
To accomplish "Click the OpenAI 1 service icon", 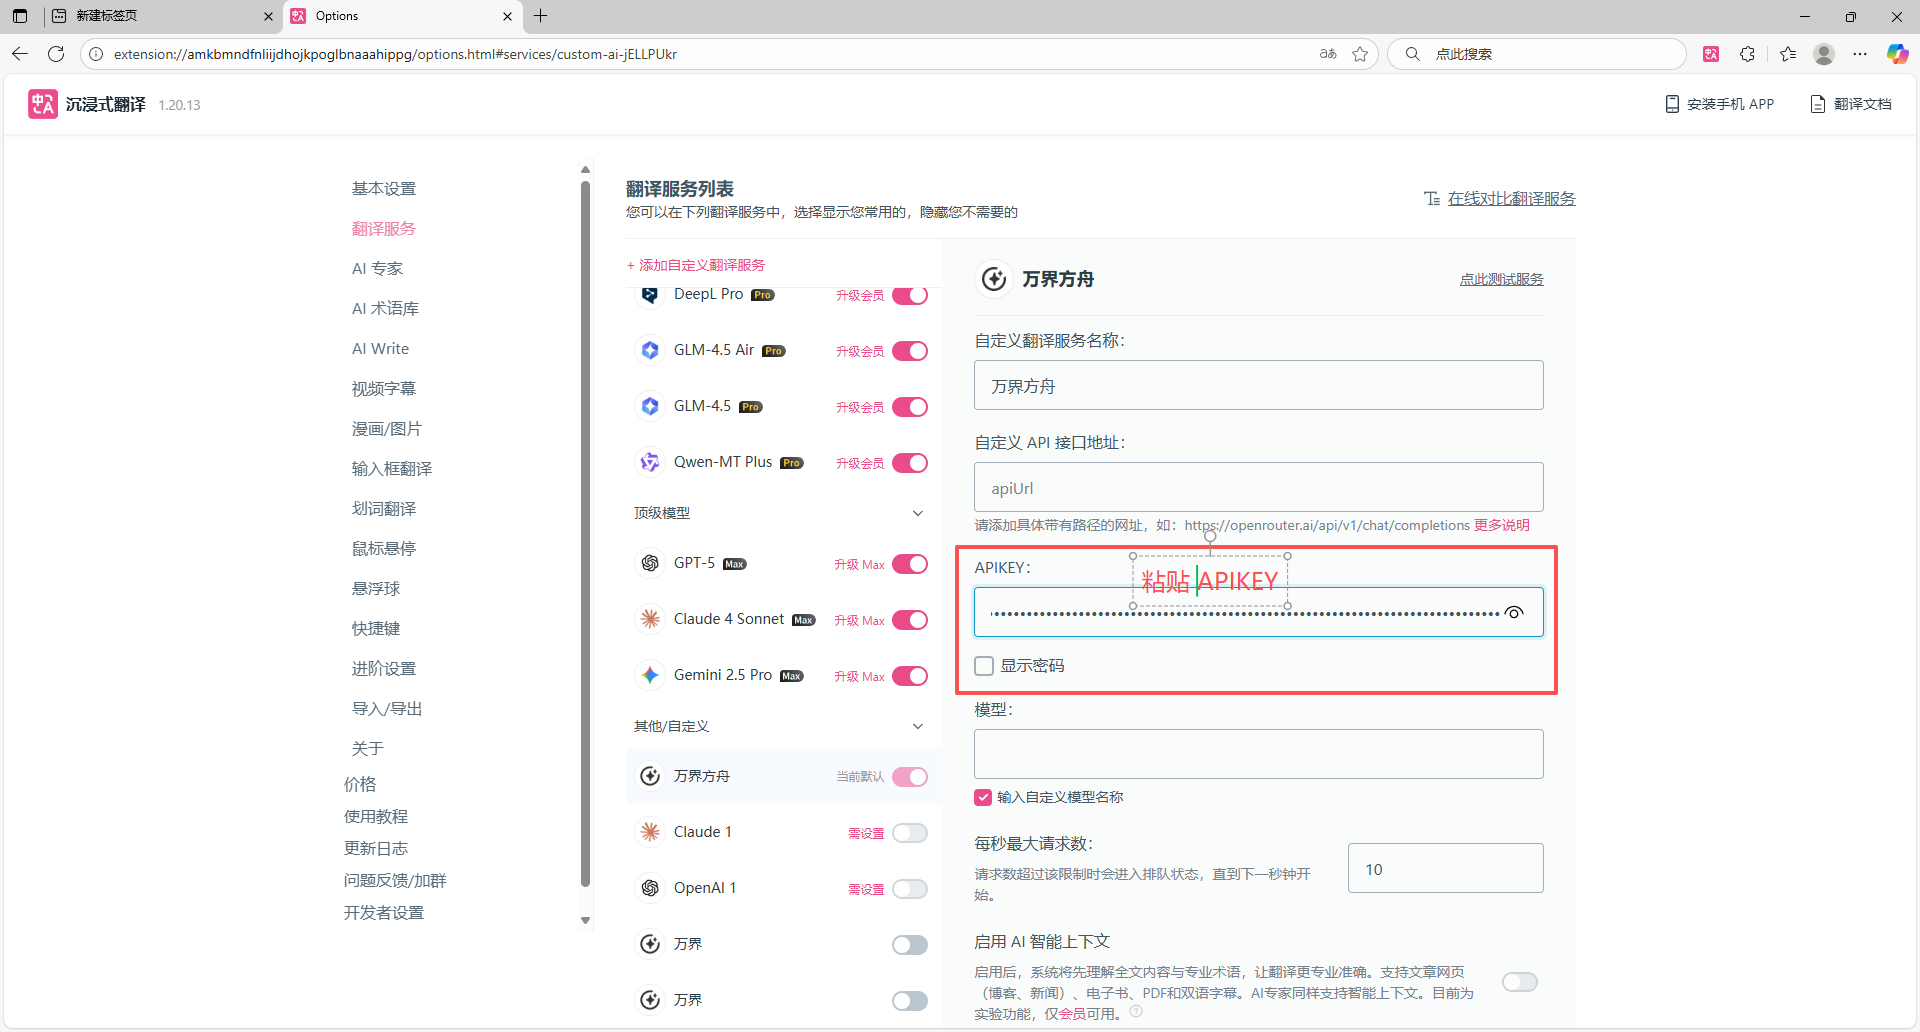I will click(650, 887).
